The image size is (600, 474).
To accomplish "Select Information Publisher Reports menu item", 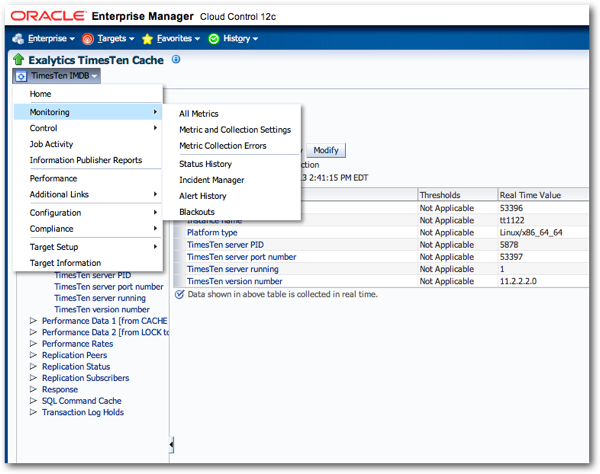I will coord(88,160).
